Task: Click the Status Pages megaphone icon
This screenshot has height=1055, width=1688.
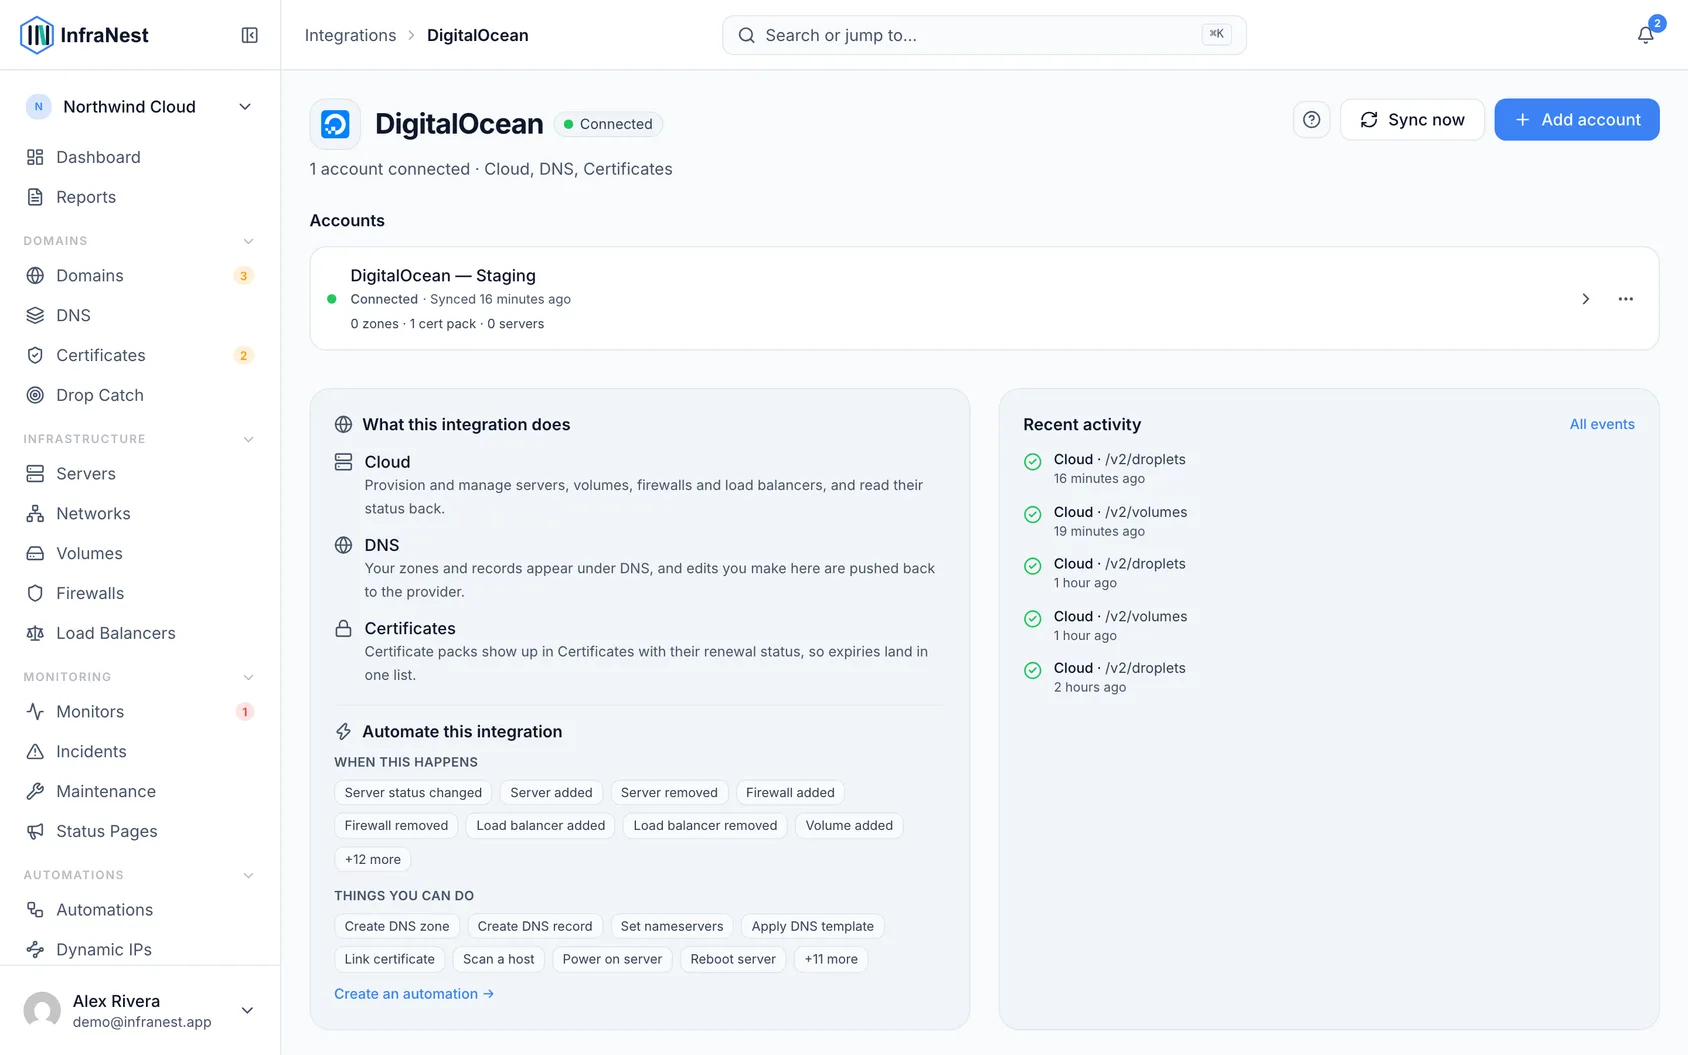Action: (x=35, y=831)
